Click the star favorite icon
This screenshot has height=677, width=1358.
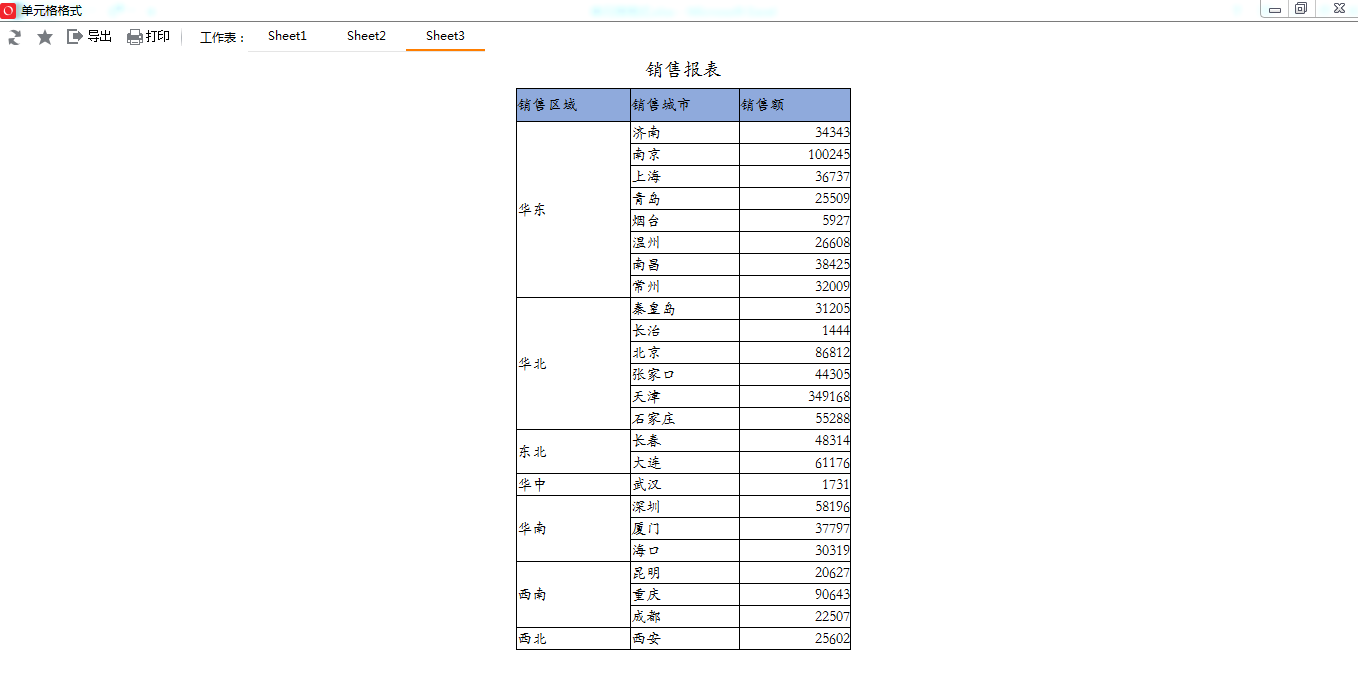click(45, 37)
